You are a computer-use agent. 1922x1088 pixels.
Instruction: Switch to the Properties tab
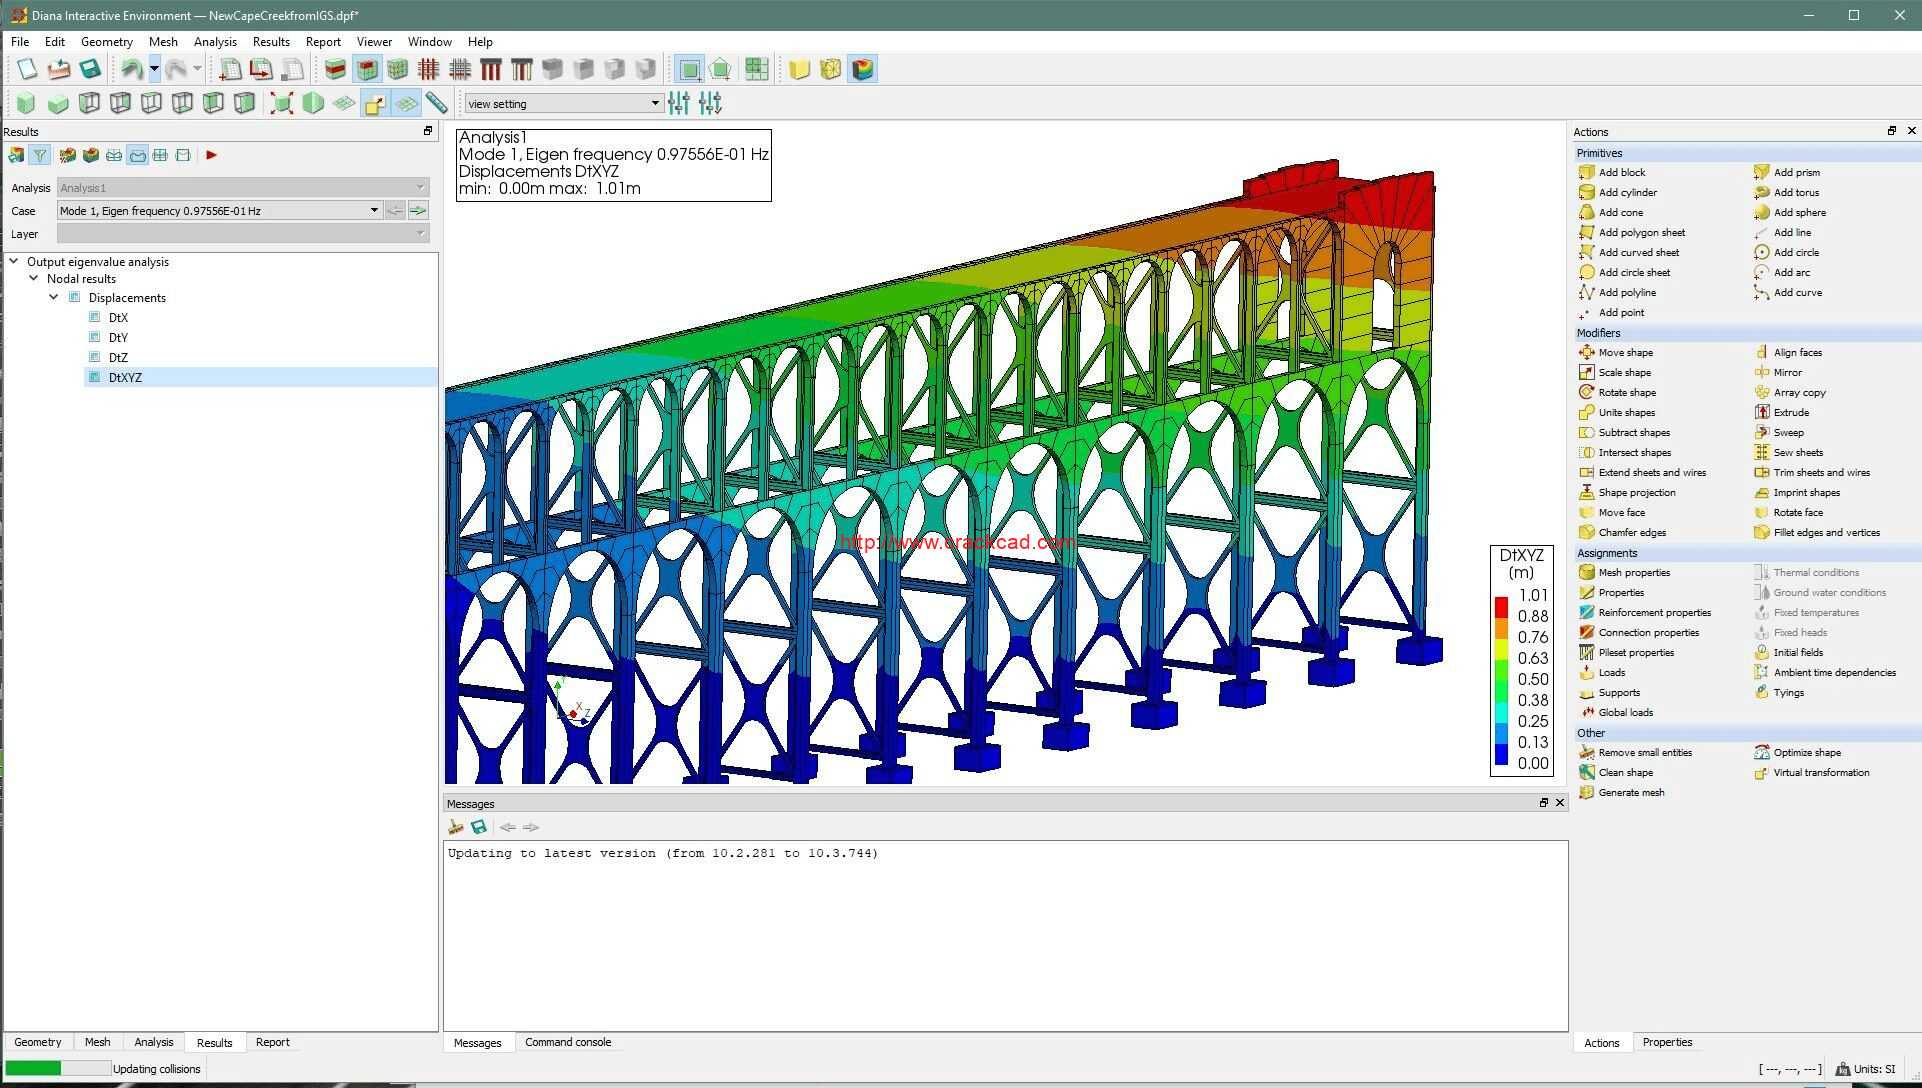(1667, 1042)
